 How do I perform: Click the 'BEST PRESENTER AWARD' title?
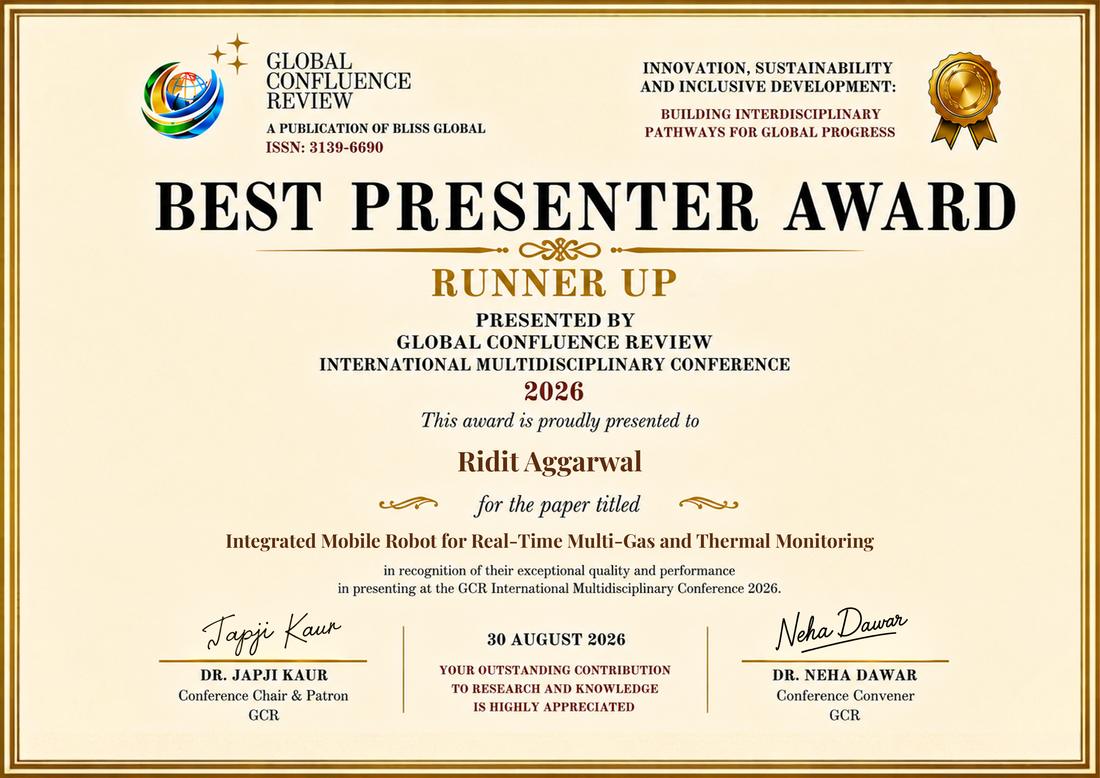[x=586, y=207]
